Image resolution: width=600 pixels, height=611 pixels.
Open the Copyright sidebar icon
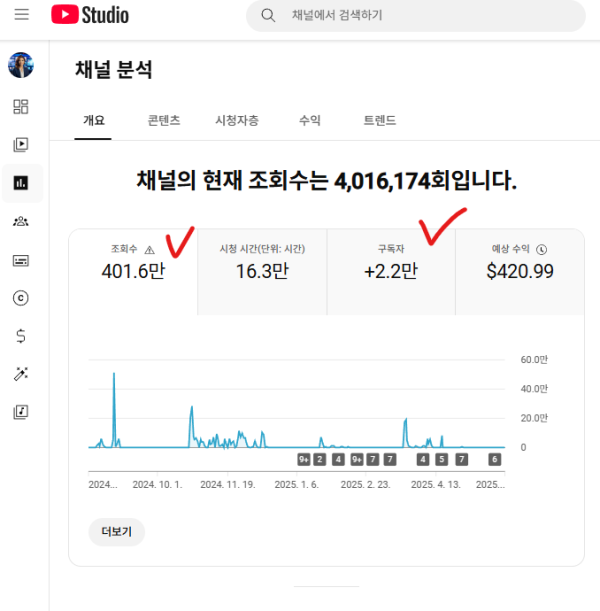click(21, 298)
